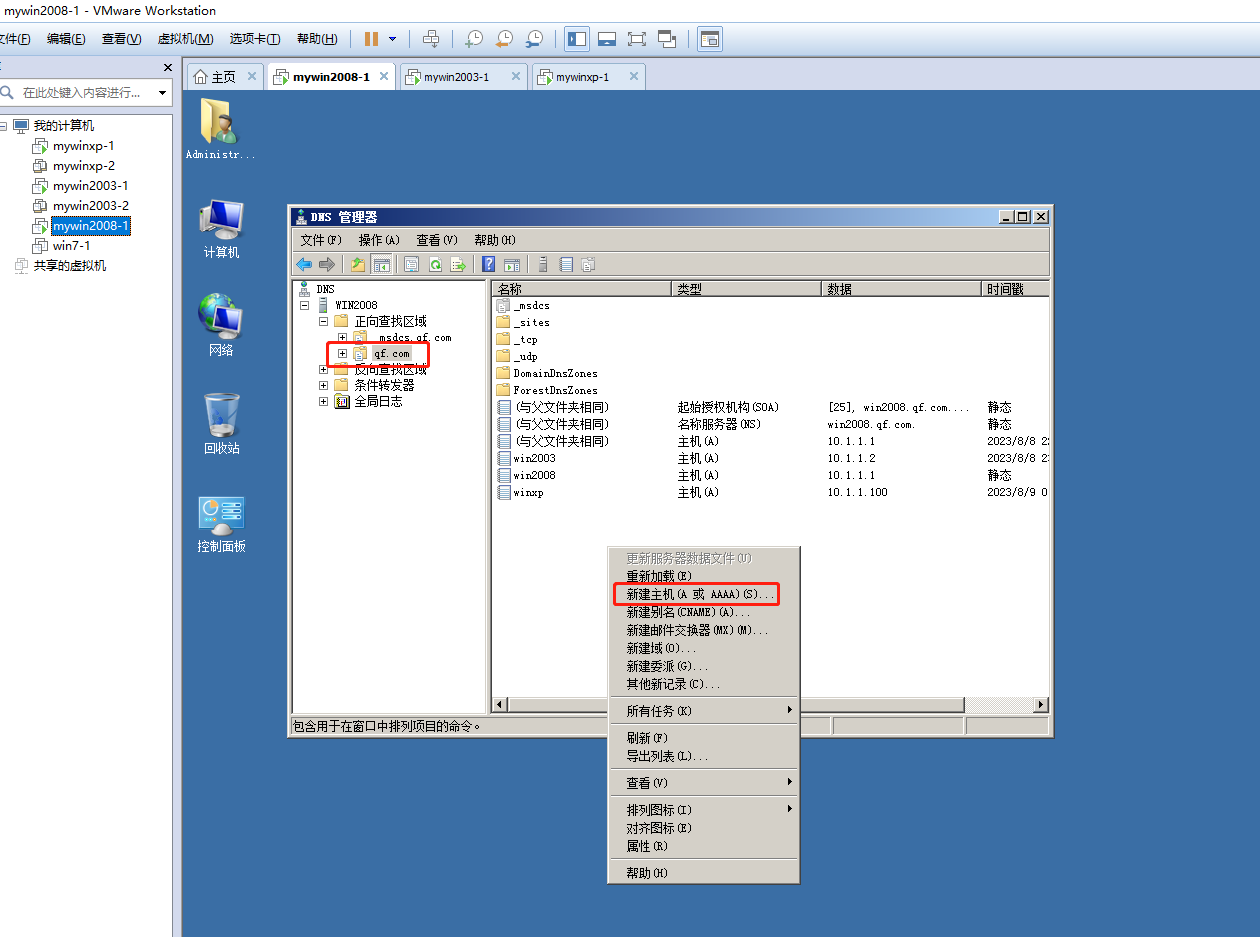Select winxp host record row

pos(770,492)
